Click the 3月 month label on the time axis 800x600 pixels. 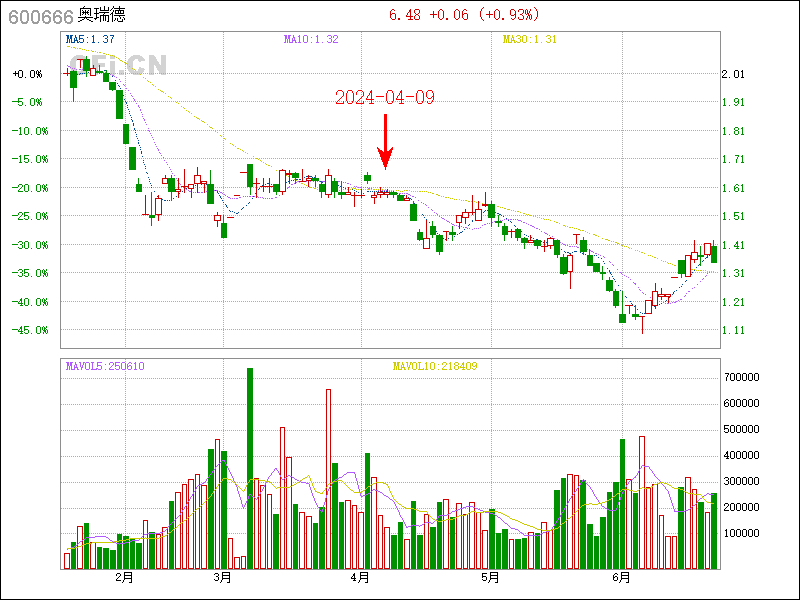[x=222, y=578]
